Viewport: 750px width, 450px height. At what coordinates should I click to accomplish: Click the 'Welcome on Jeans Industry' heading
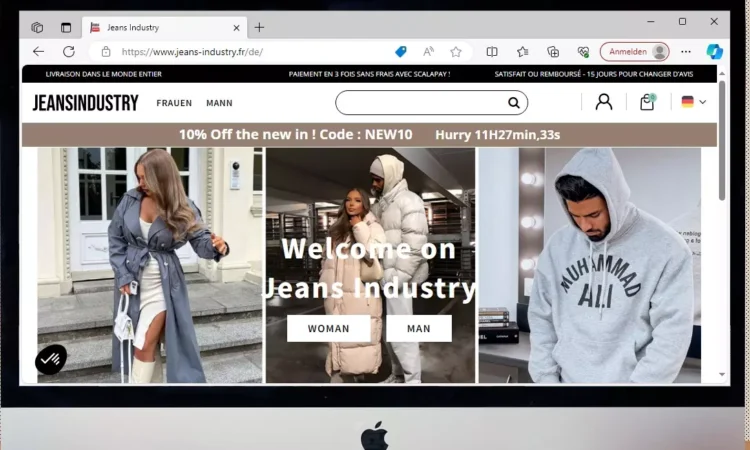click(x=369, y=268)
